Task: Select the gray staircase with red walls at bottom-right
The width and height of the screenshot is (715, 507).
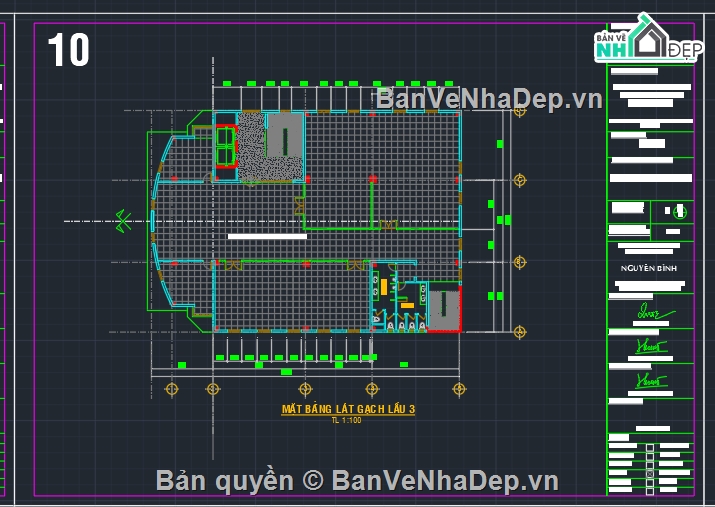Action: 445,310
